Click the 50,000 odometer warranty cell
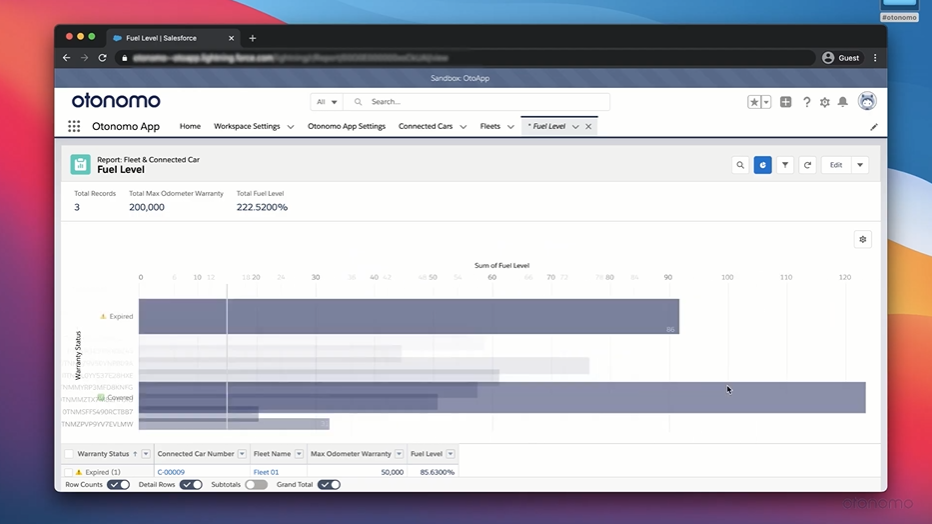 click(x=392, y=472)
